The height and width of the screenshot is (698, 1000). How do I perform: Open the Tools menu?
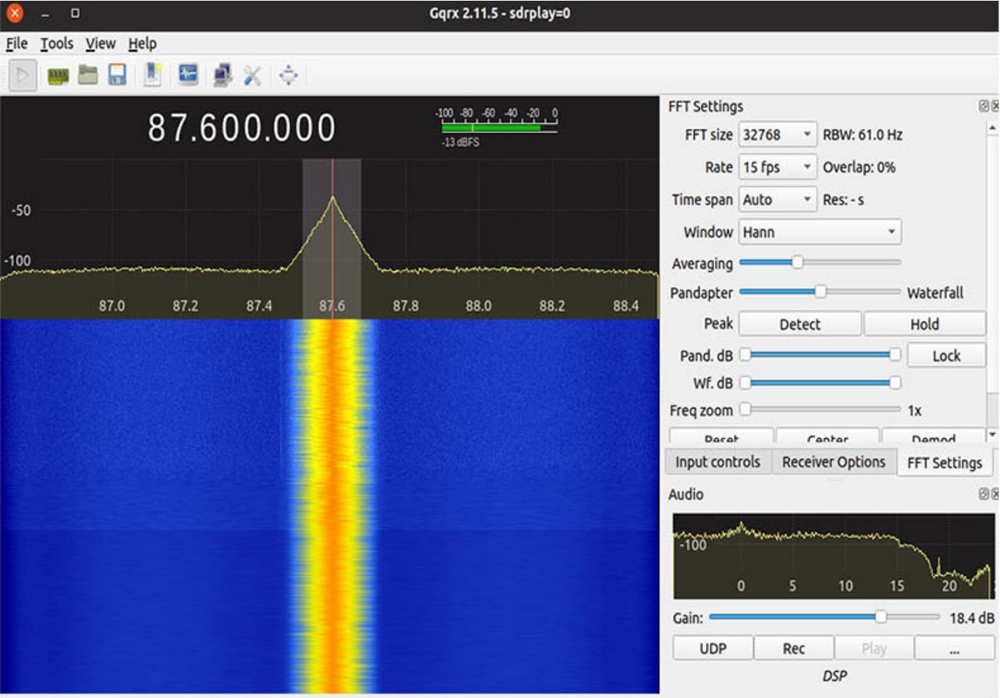(56, 44)
